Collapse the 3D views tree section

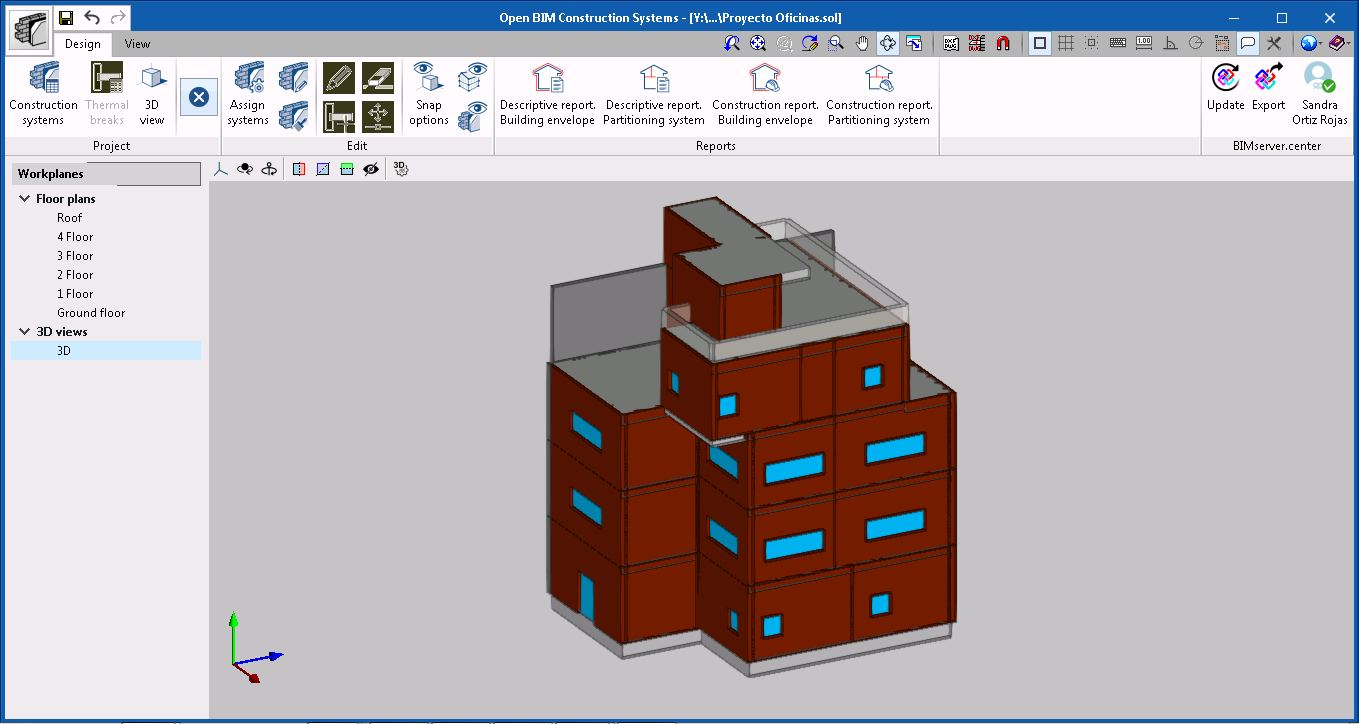24,331
